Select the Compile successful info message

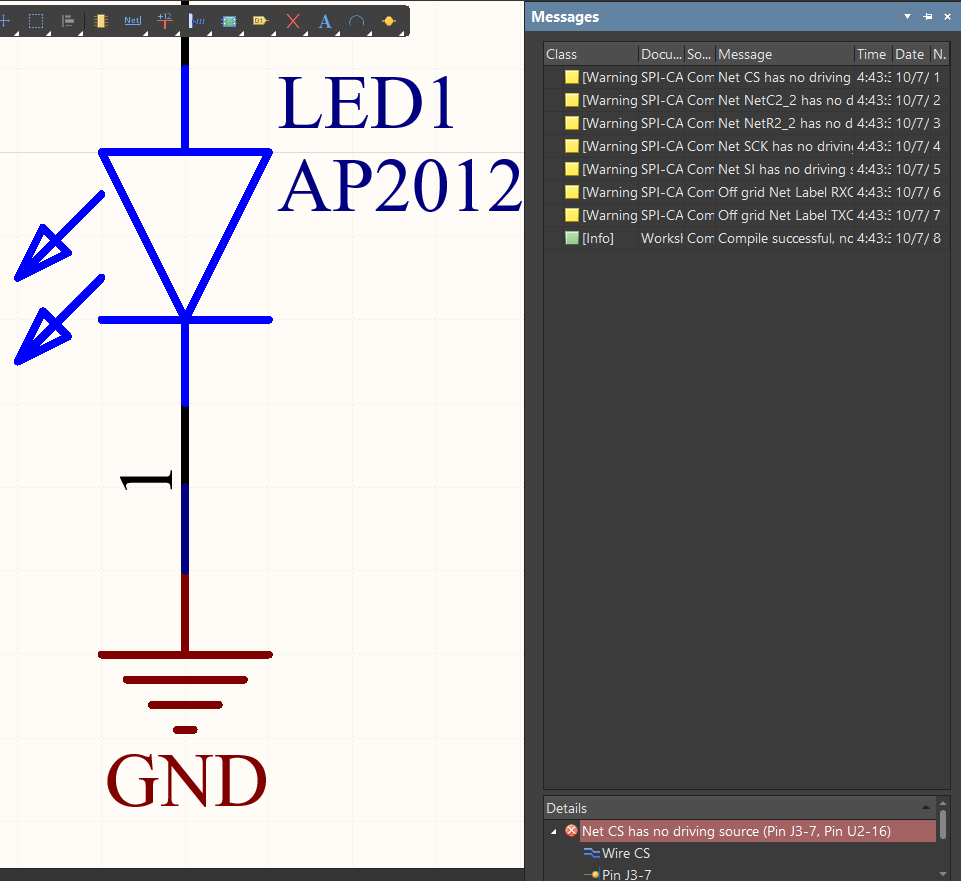746,238
